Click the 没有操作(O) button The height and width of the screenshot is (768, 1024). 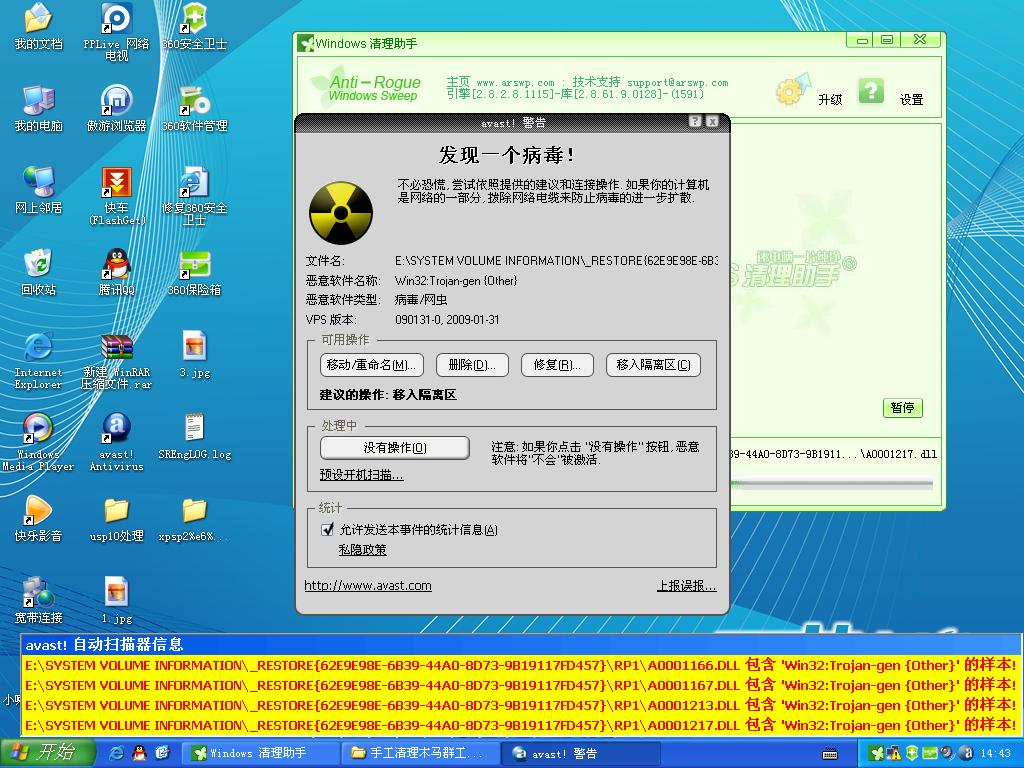pyautogui.click(x=394, y=448)
